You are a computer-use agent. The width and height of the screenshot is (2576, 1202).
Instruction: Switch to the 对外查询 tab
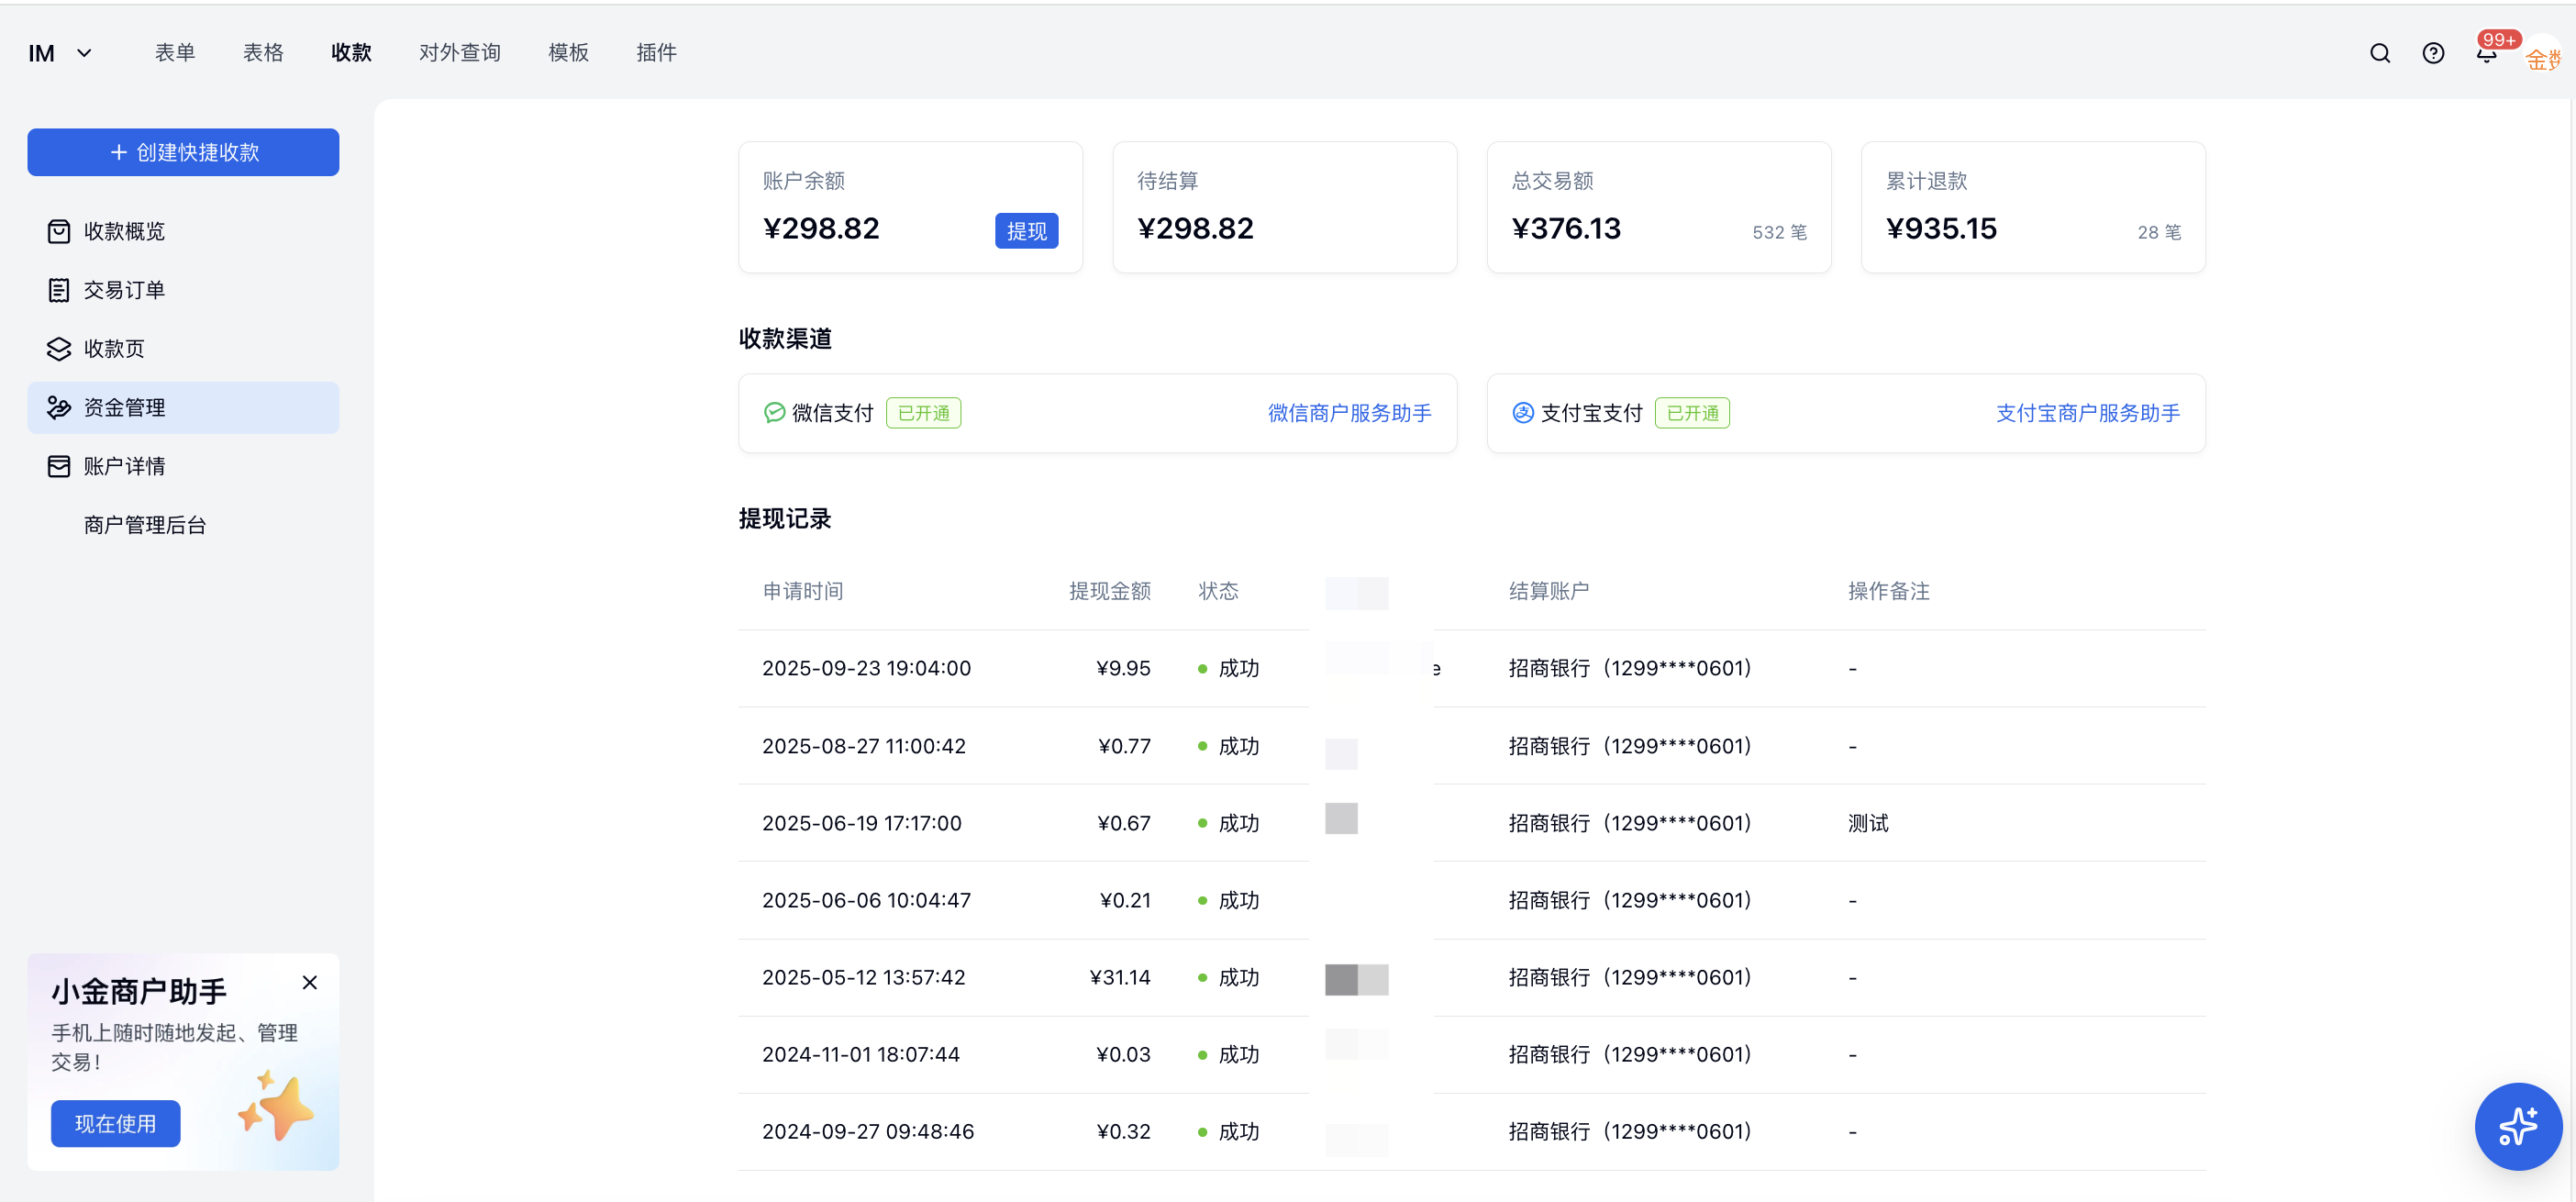460,53
